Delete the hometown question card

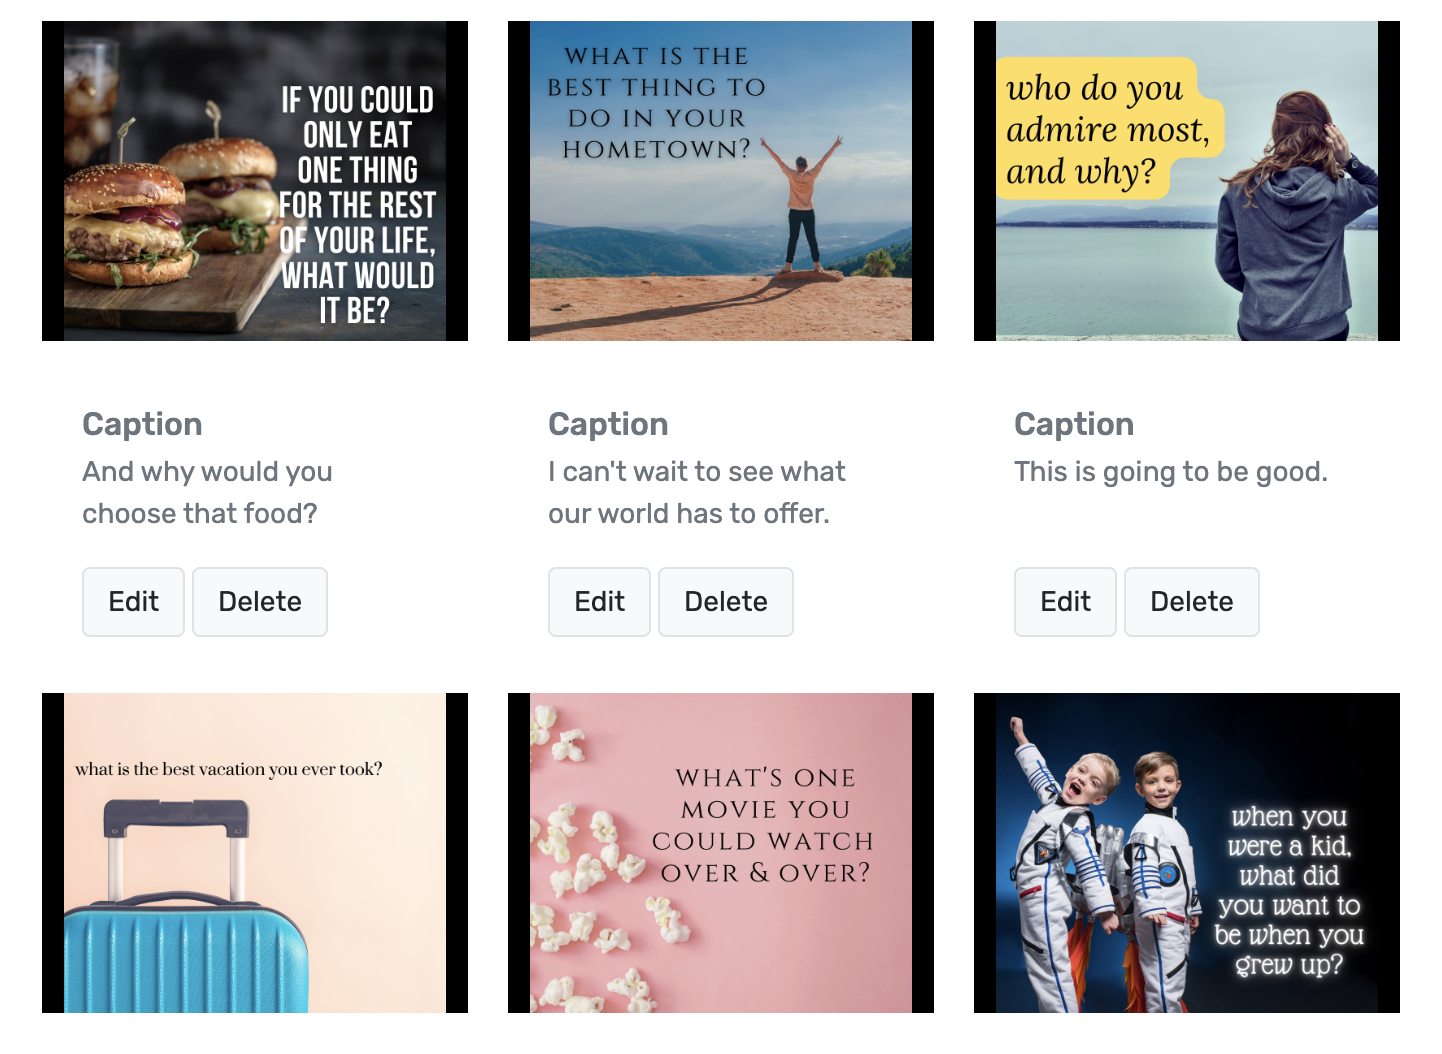pos(726,602)
